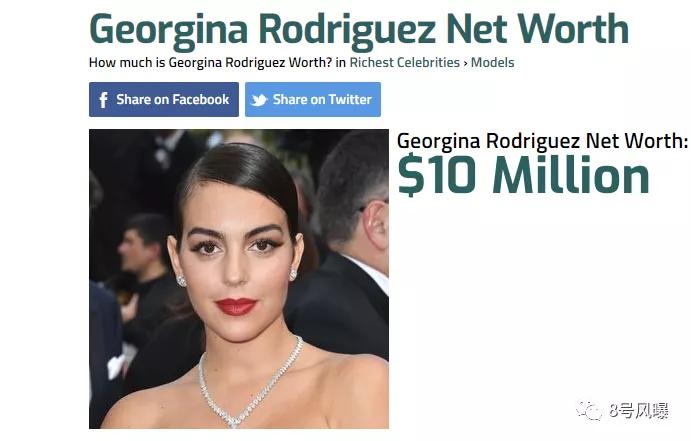This screenshot has width=691, height=441.
Task: Click the $10 Million net worth figure
Action: click(523, 175)
